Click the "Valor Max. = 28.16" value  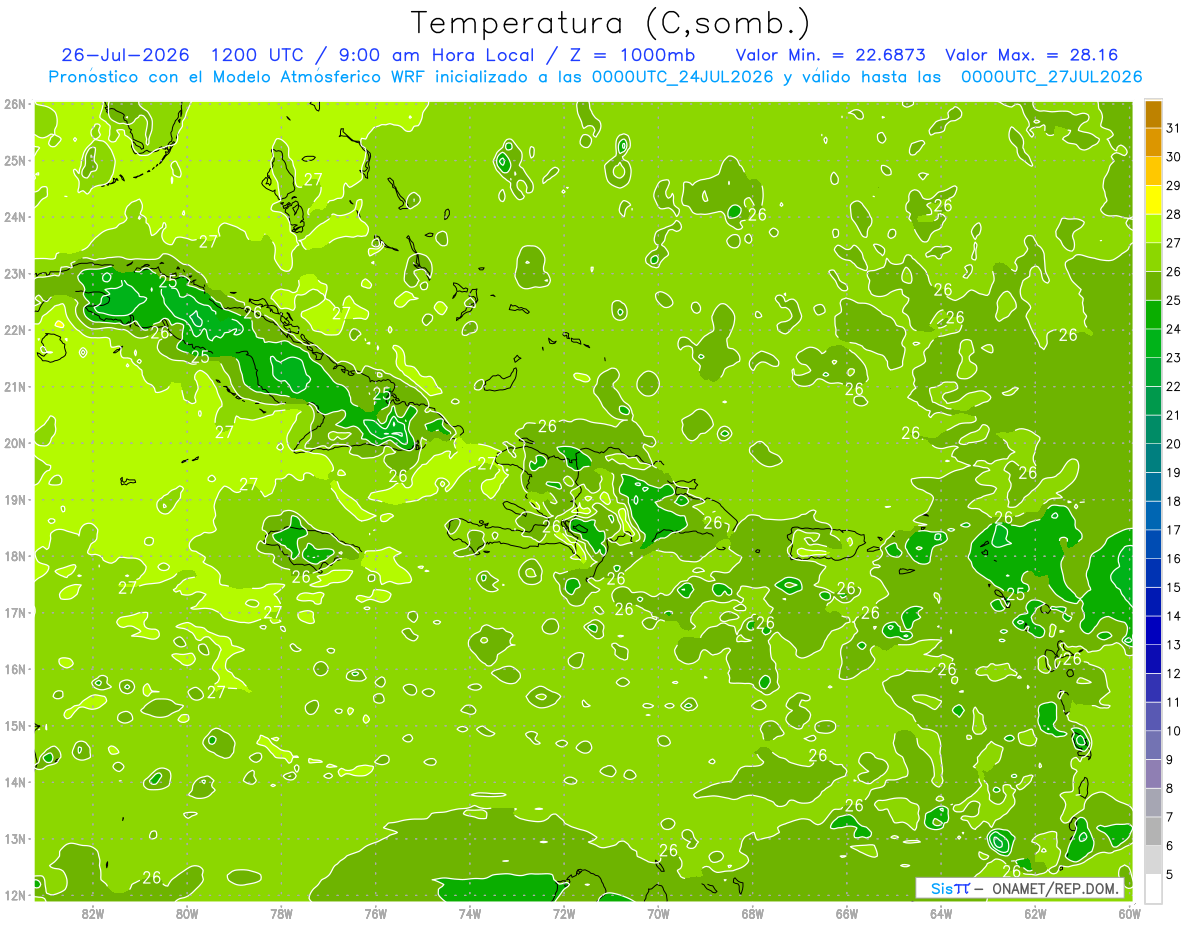[1031, 55]
